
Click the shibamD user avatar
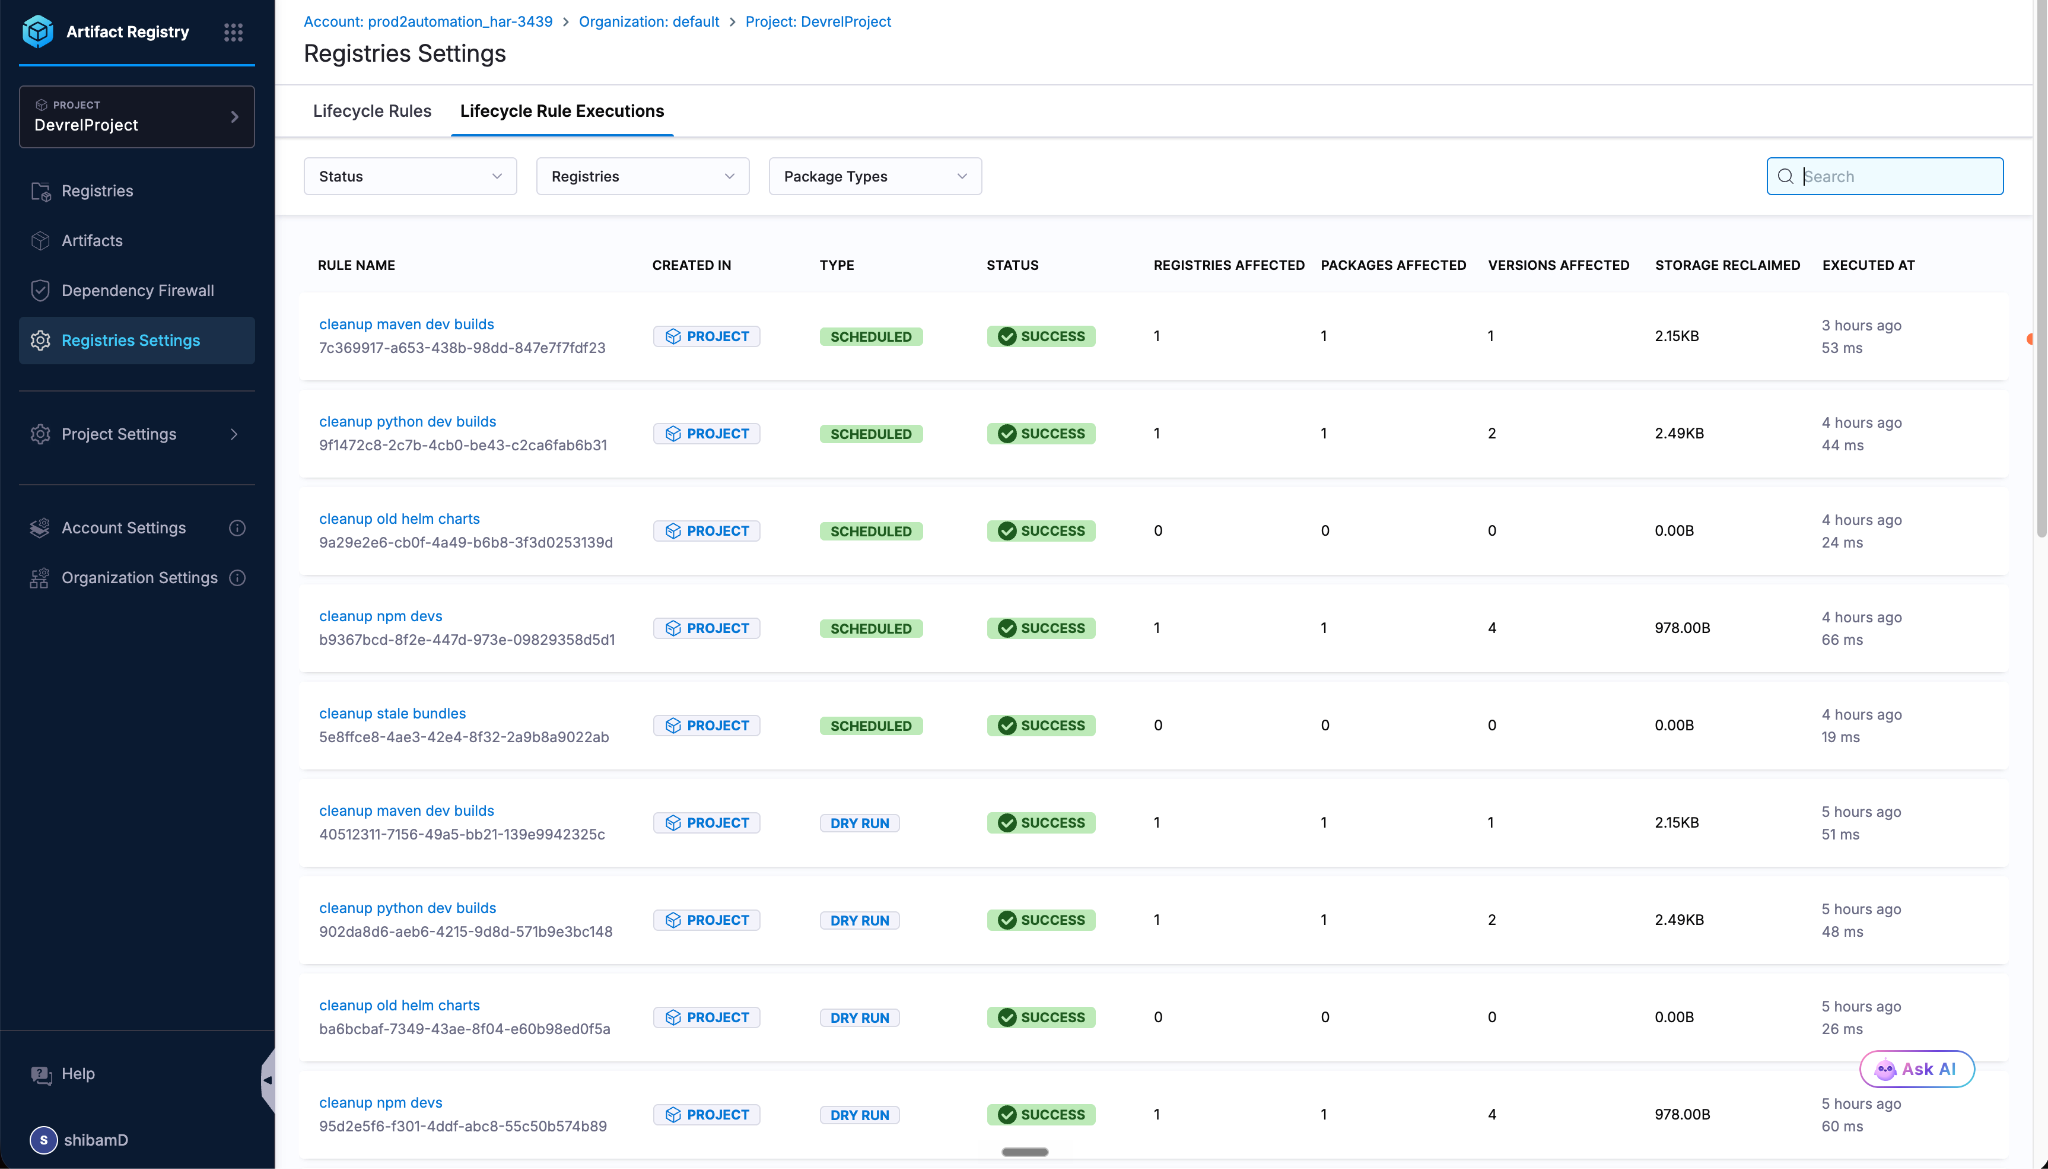pos(43,1140)
